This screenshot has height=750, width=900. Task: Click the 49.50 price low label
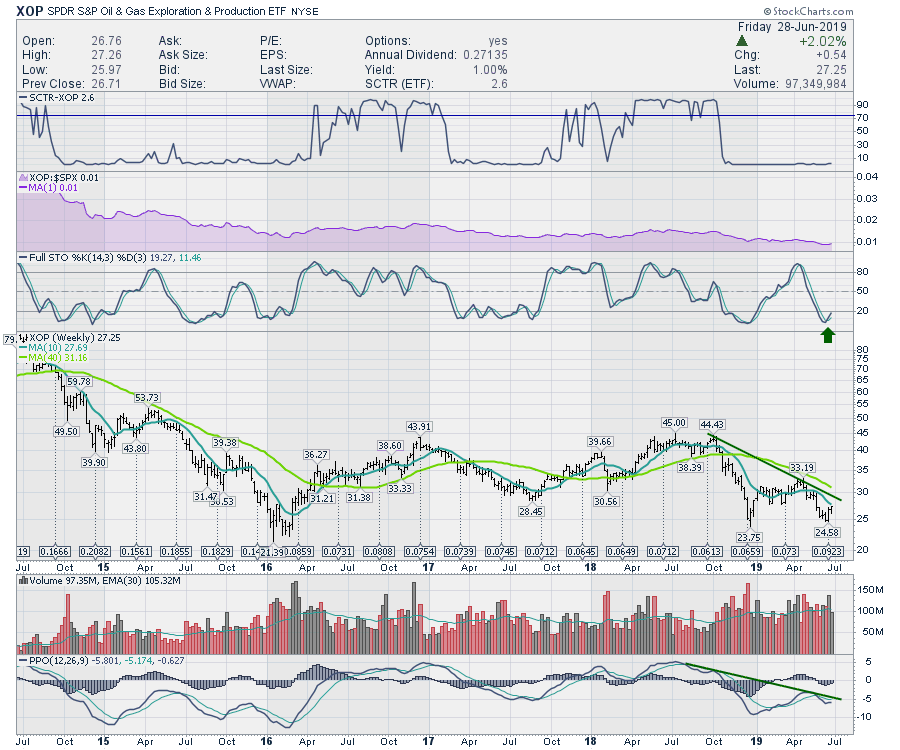tap(66, 432)
